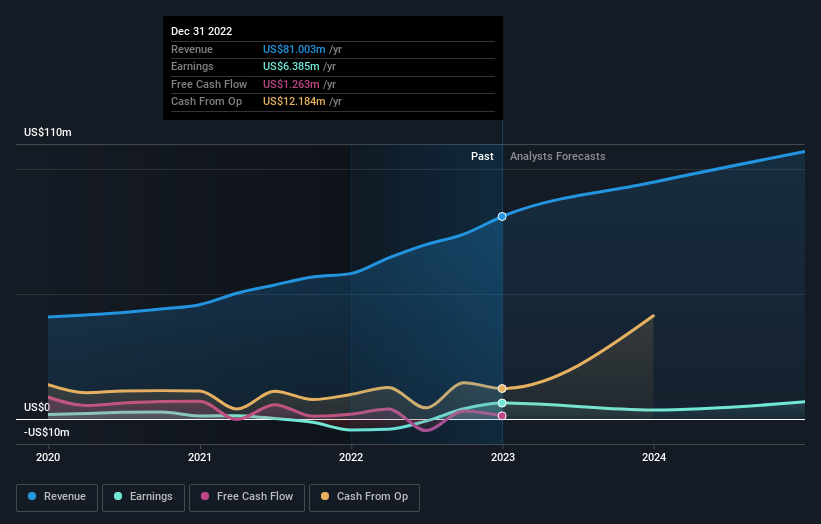This screenshot has width=821, height=524.
Task: Click the Past label
Action: 482,157
